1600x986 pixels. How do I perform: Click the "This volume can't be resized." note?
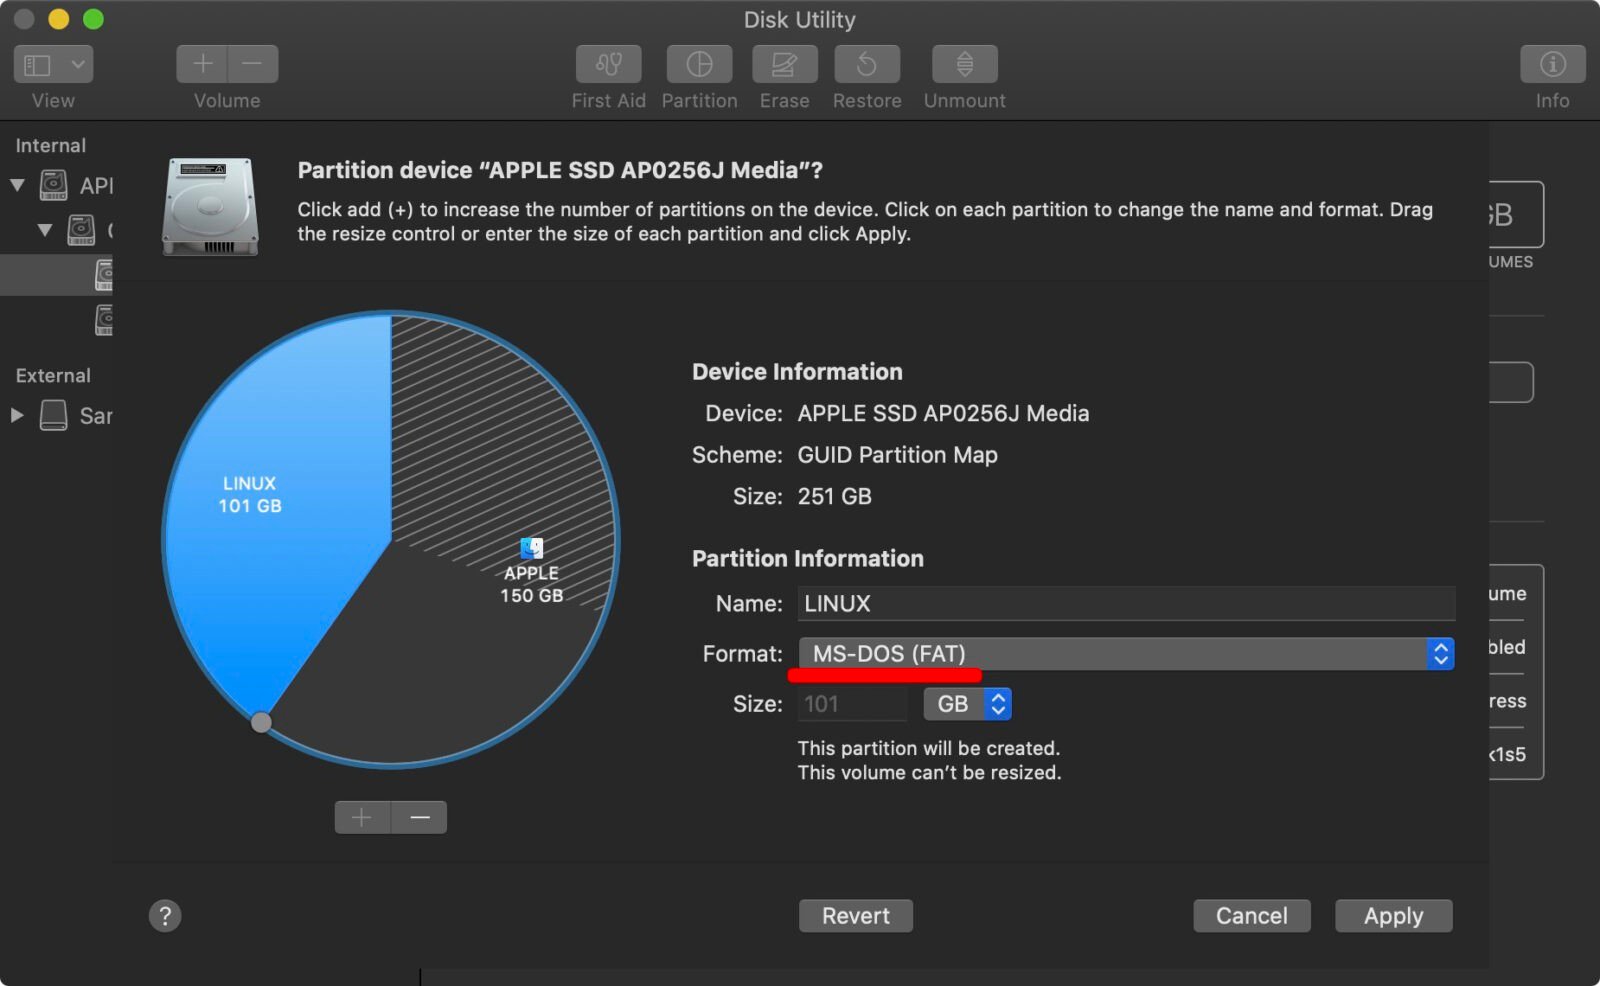(x=929, y=772)
